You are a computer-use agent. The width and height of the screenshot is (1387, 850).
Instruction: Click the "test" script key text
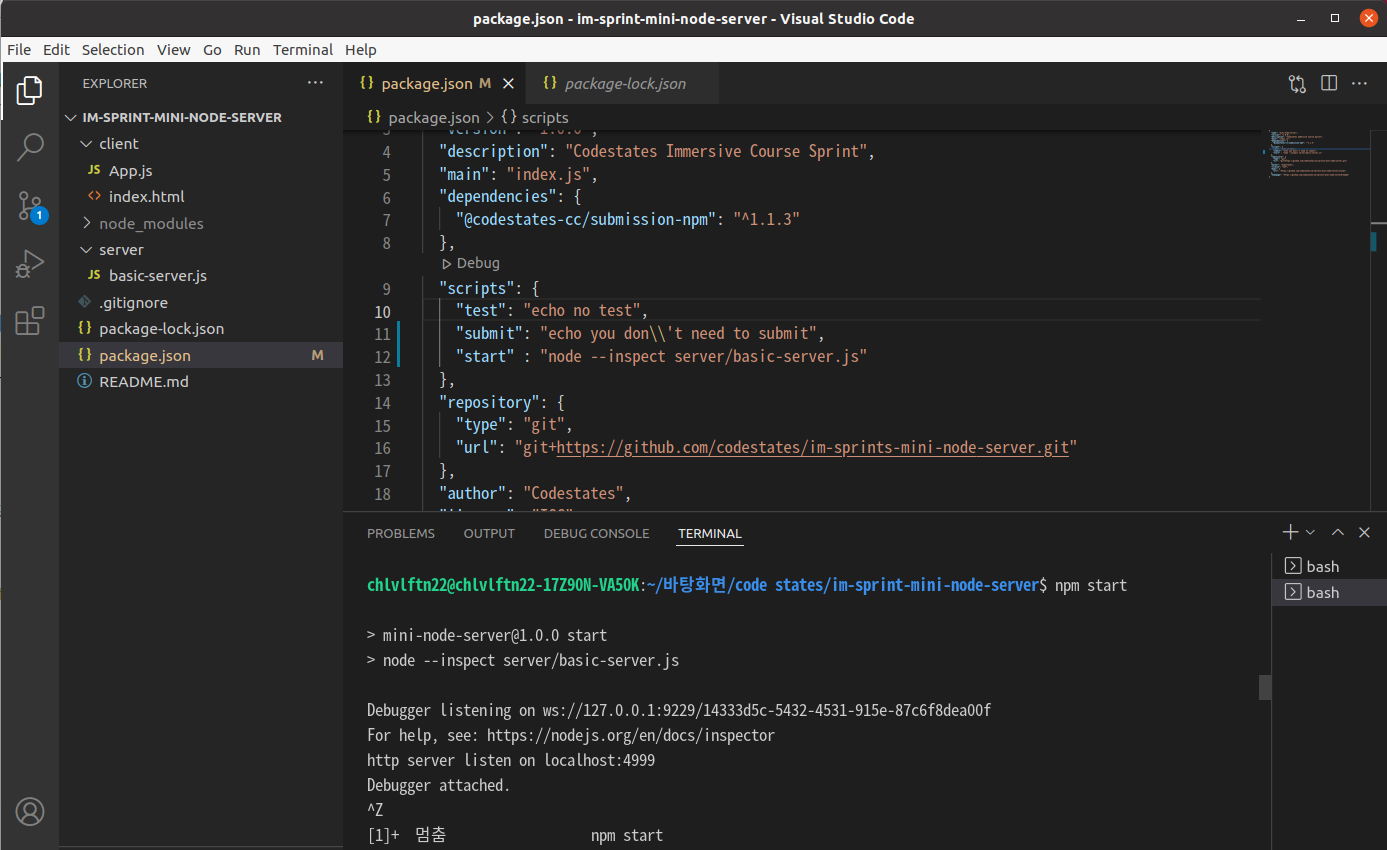coord(481,310)
